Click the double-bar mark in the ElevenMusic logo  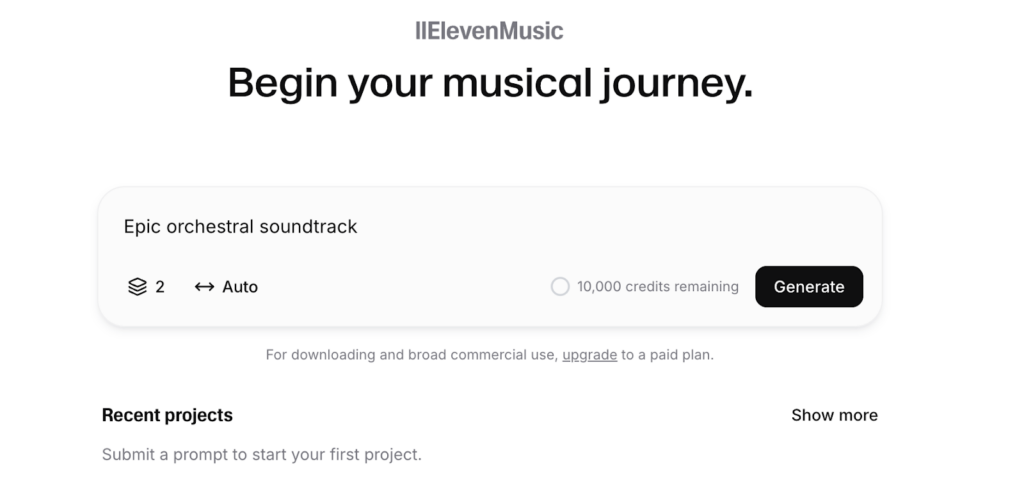click(420, 31)
